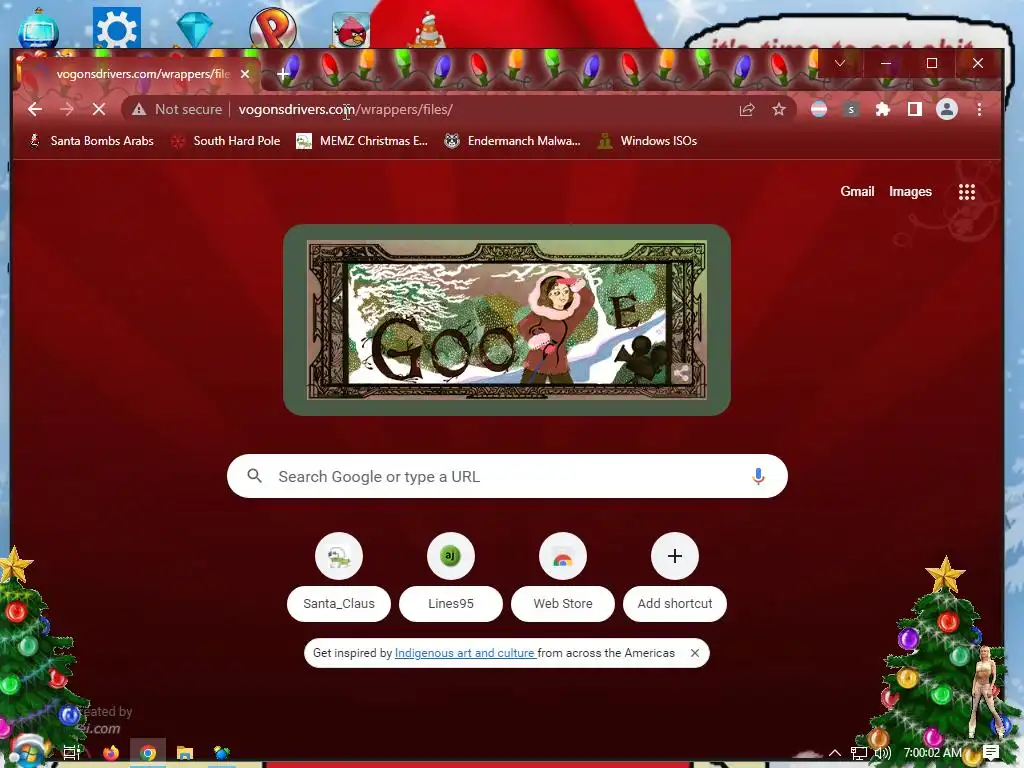Open the orange P ball desktop icon
The height and width of the screenshot is (768, 1024).
pyautogui.click(x=273, y=28)
